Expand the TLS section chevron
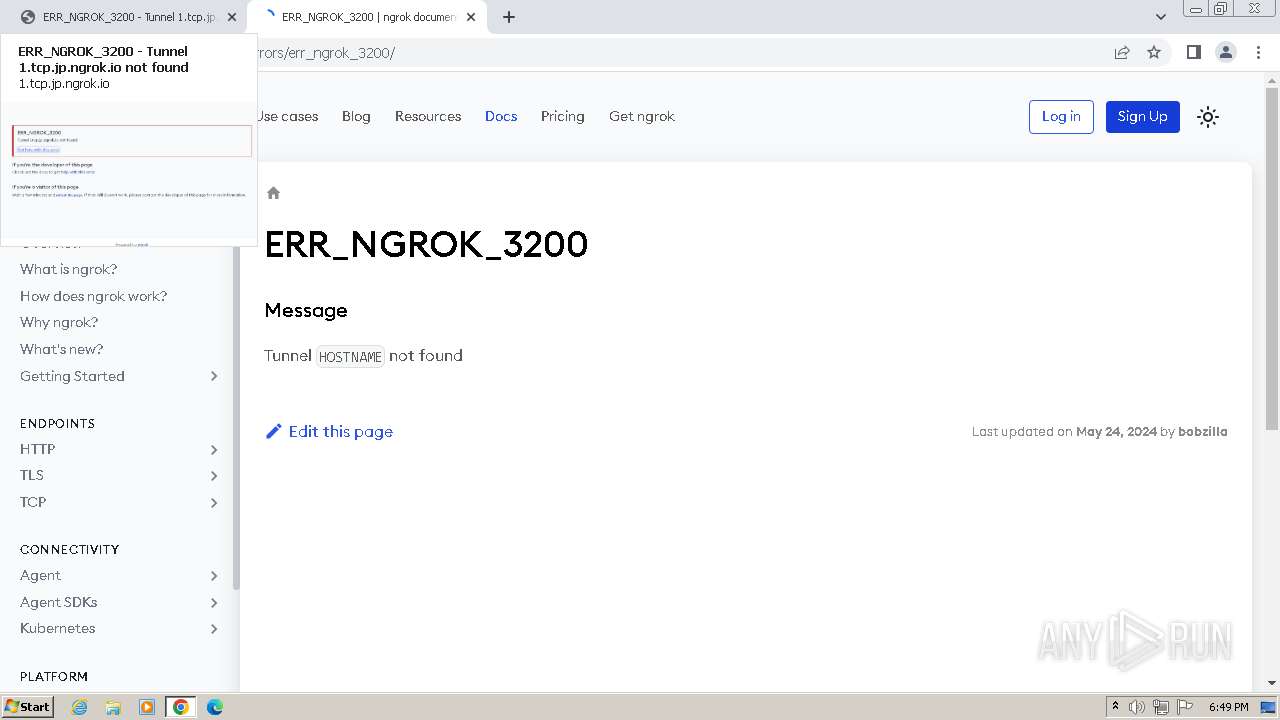Image resolution: width=1280 pixels, height=720 pixels. point(214,476)
